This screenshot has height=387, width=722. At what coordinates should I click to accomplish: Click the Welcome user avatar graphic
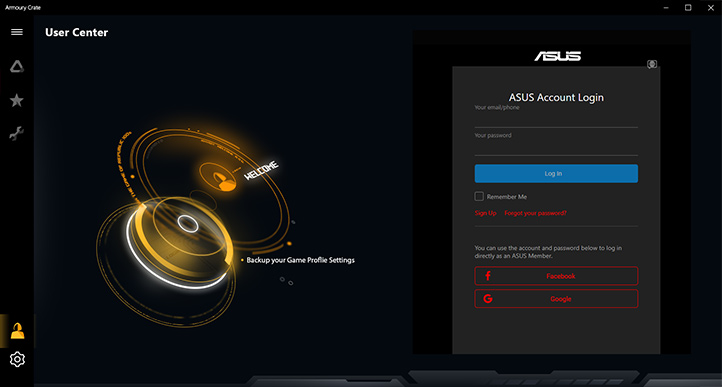219,177
